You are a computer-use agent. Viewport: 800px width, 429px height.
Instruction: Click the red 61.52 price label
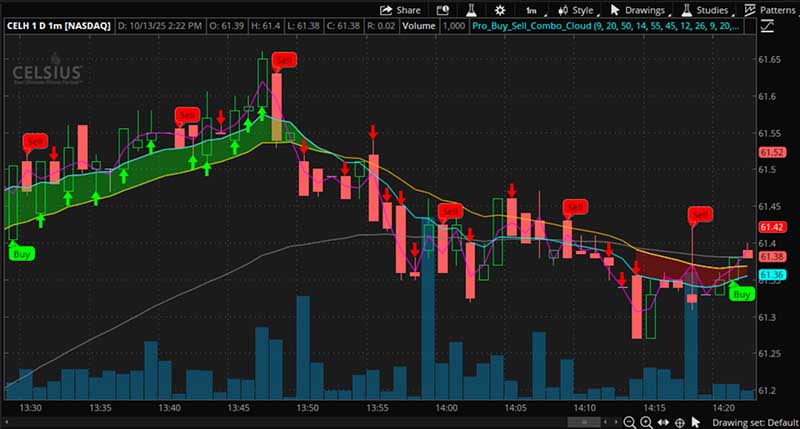771,152
